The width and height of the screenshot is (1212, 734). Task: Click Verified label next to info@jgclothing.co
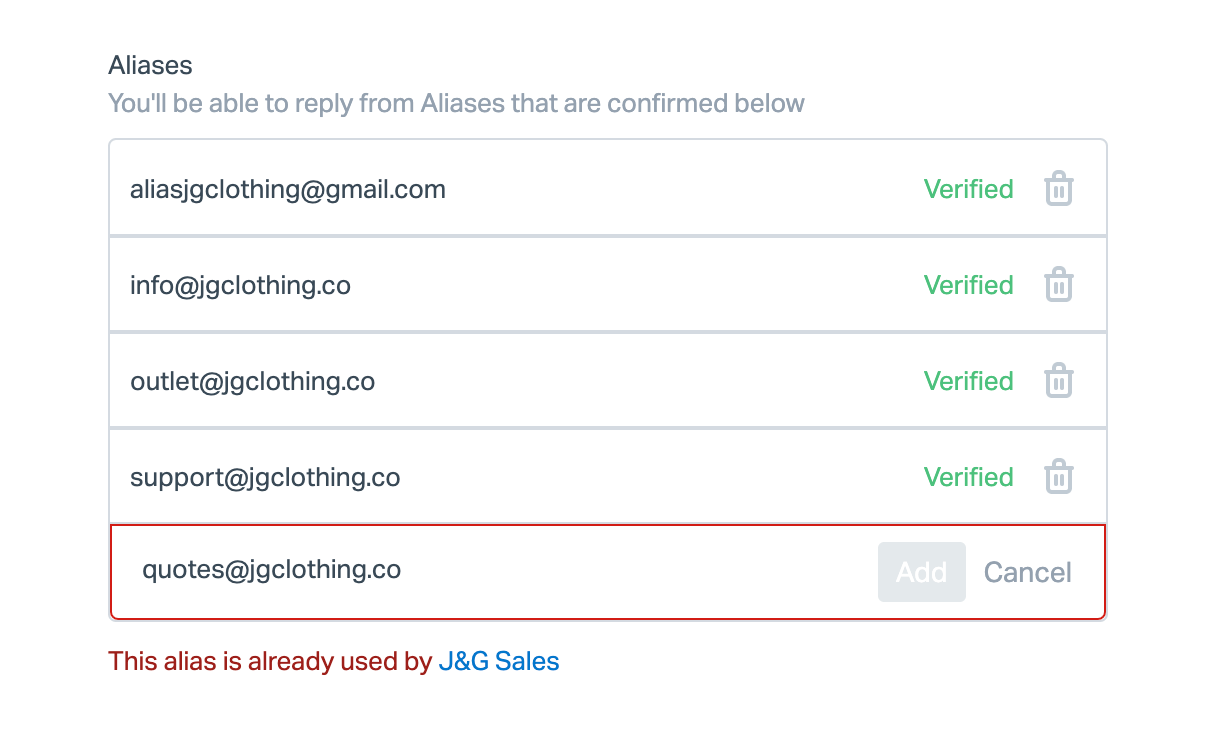pyautogui.click(x=968, y=285)
